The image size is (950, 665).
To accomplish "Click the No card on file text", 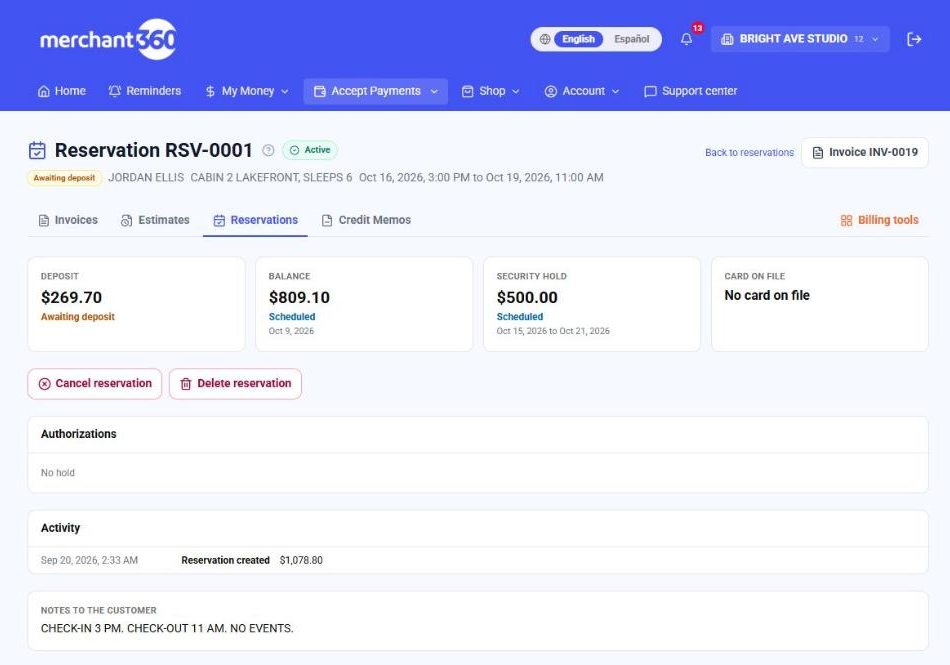I will (767, 296).
